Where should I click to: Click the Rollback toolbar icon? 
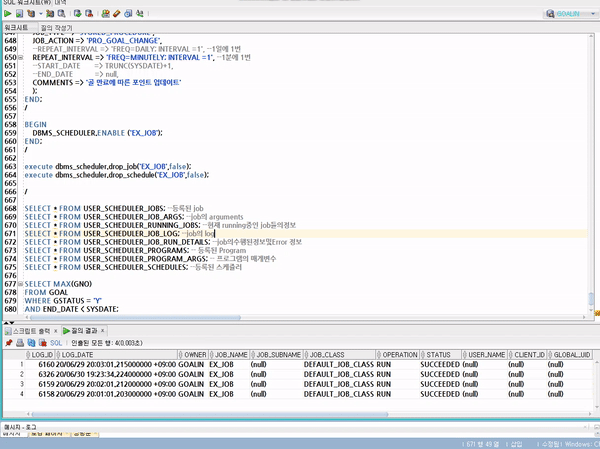[x=89, y=14]
